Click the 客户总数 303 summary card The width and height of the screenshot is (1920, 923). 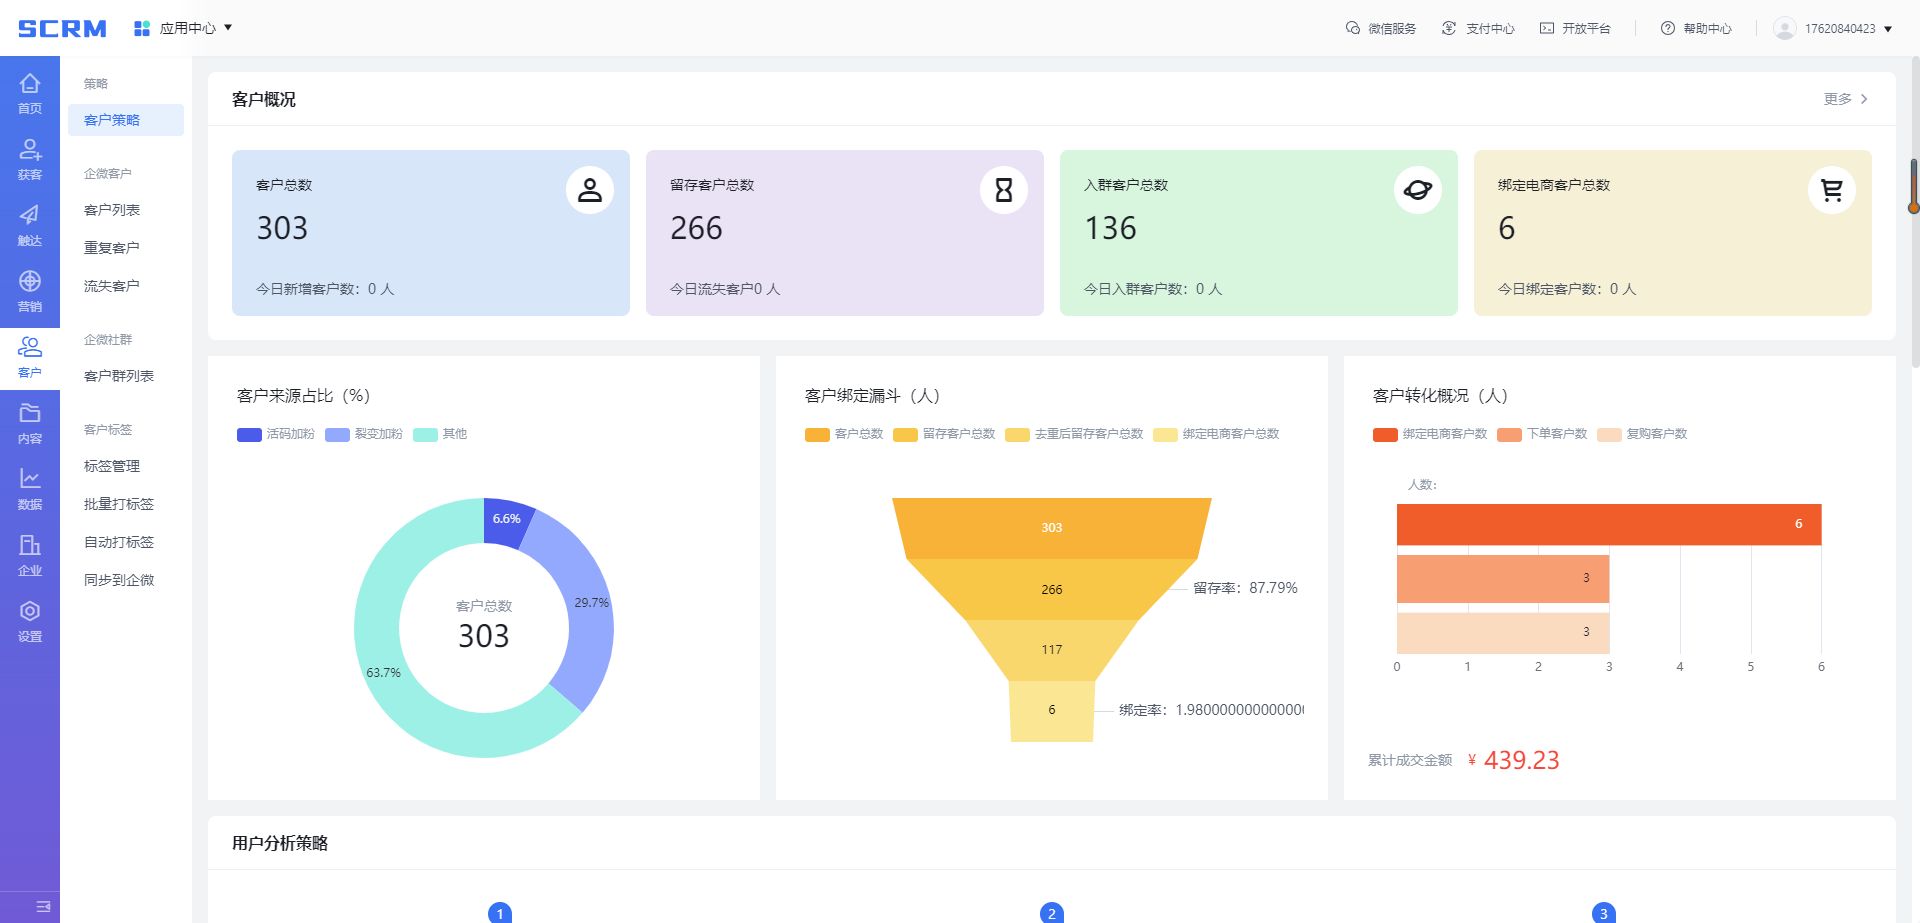point(430,233)
